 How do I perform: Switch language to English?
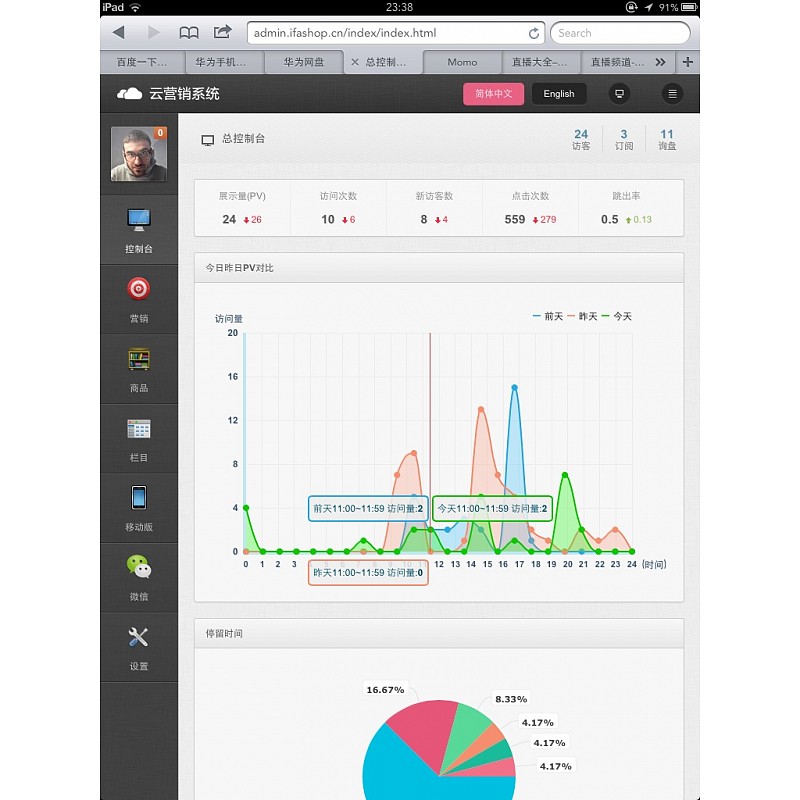tap(559, 94)
